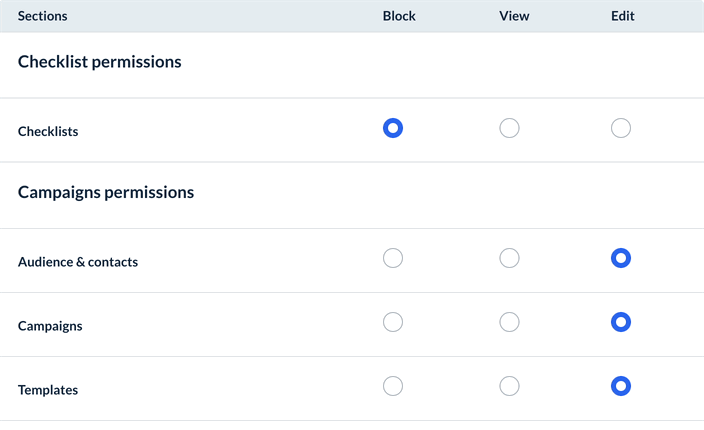Click the Block column header
This screenshot has height=430, width=704.
399,16
